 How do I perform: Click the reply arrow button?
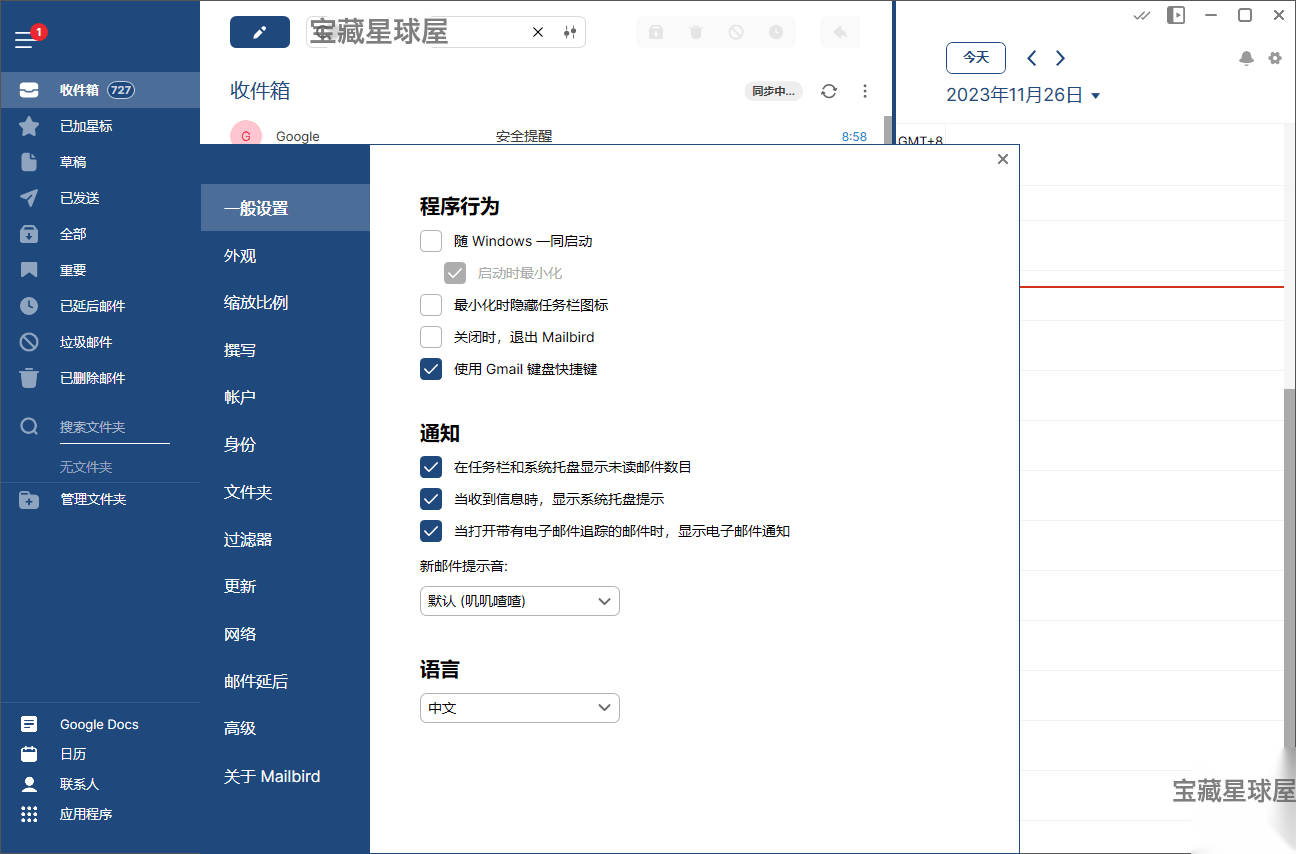(840, 32)
